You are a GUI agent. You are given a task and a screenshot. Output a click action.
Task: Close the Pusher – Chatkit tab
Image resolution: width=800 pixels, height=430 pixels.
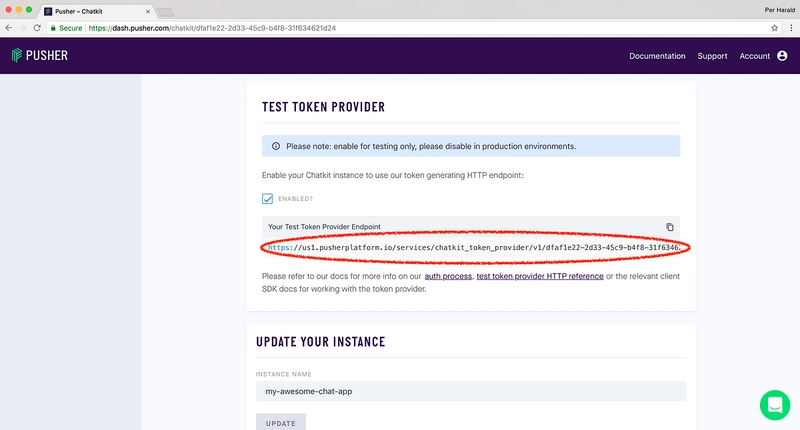click(x=148, y=11)
